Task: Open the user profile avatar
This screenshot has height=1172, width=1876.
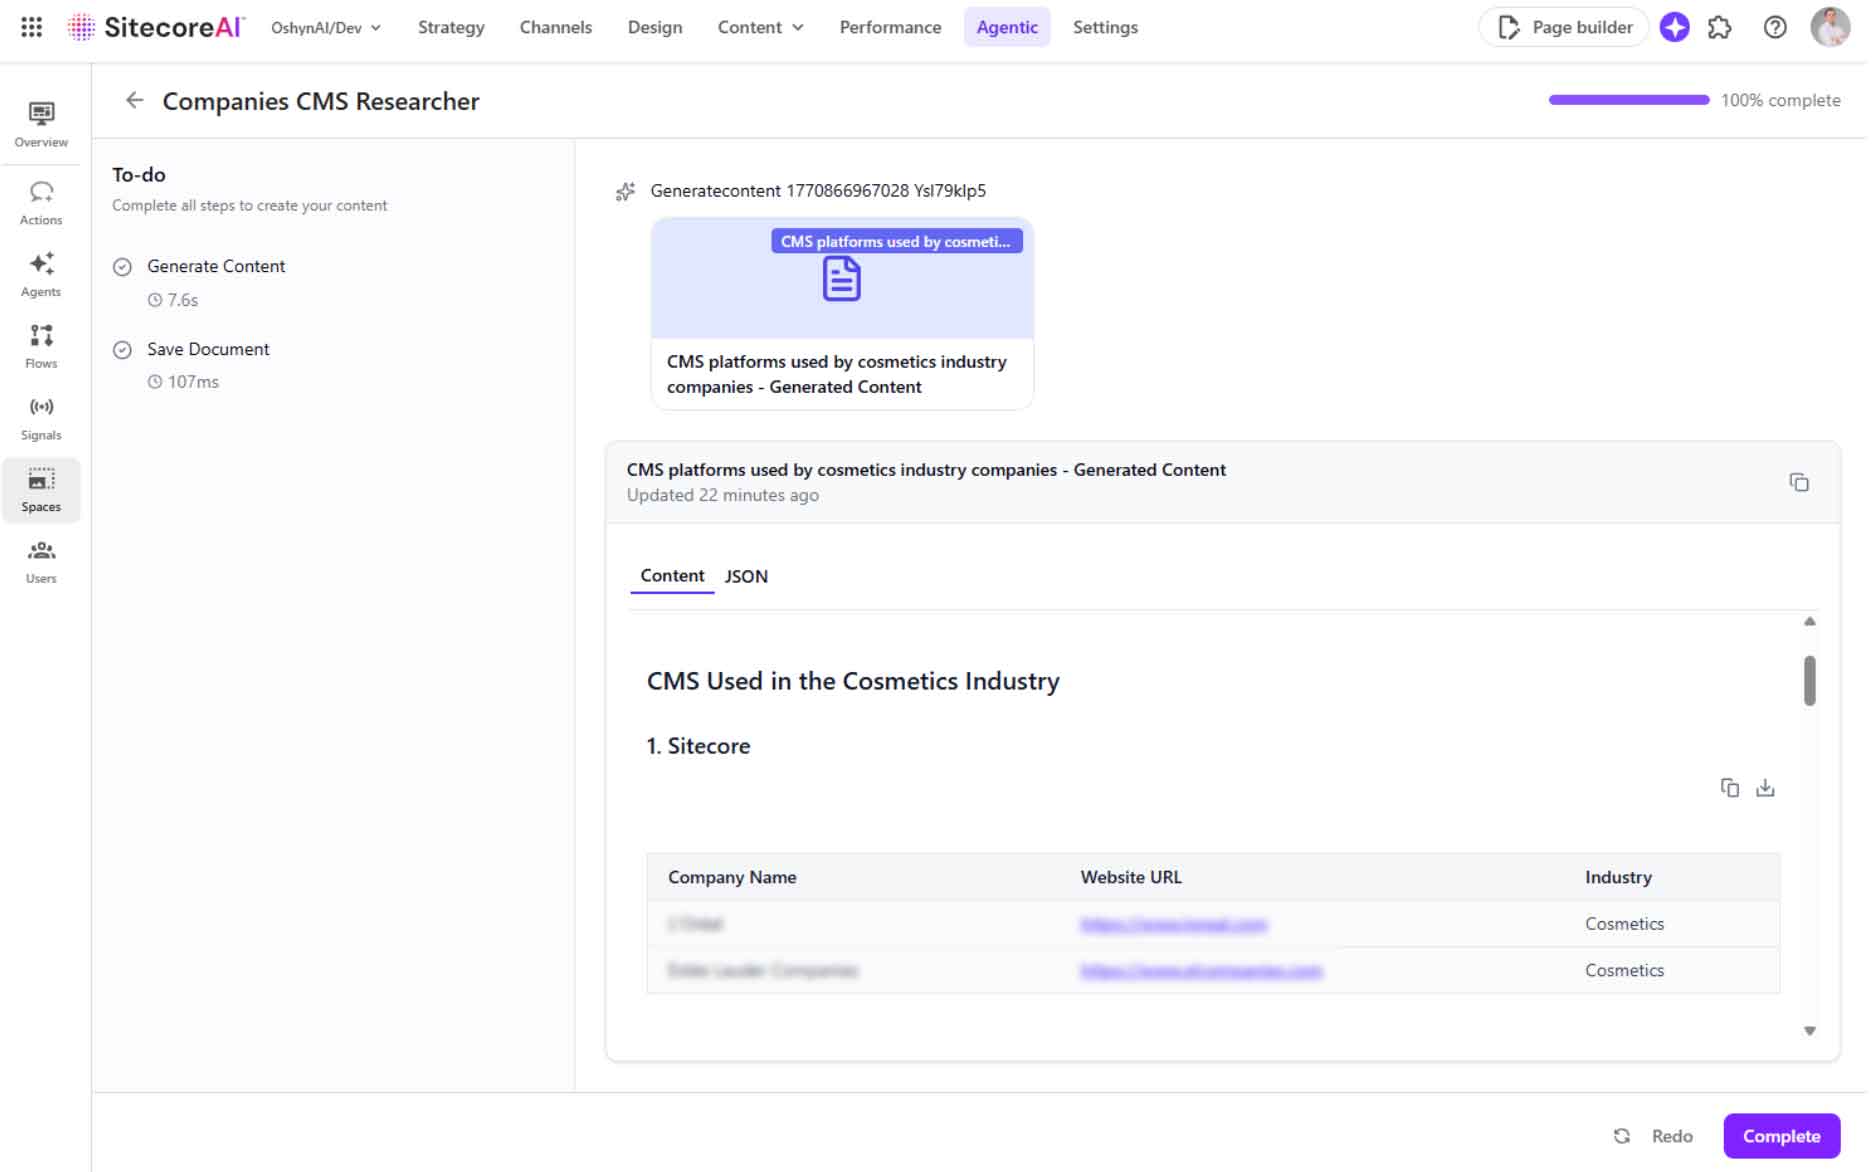Action: pyautogui.click(x=1830, y=27)
